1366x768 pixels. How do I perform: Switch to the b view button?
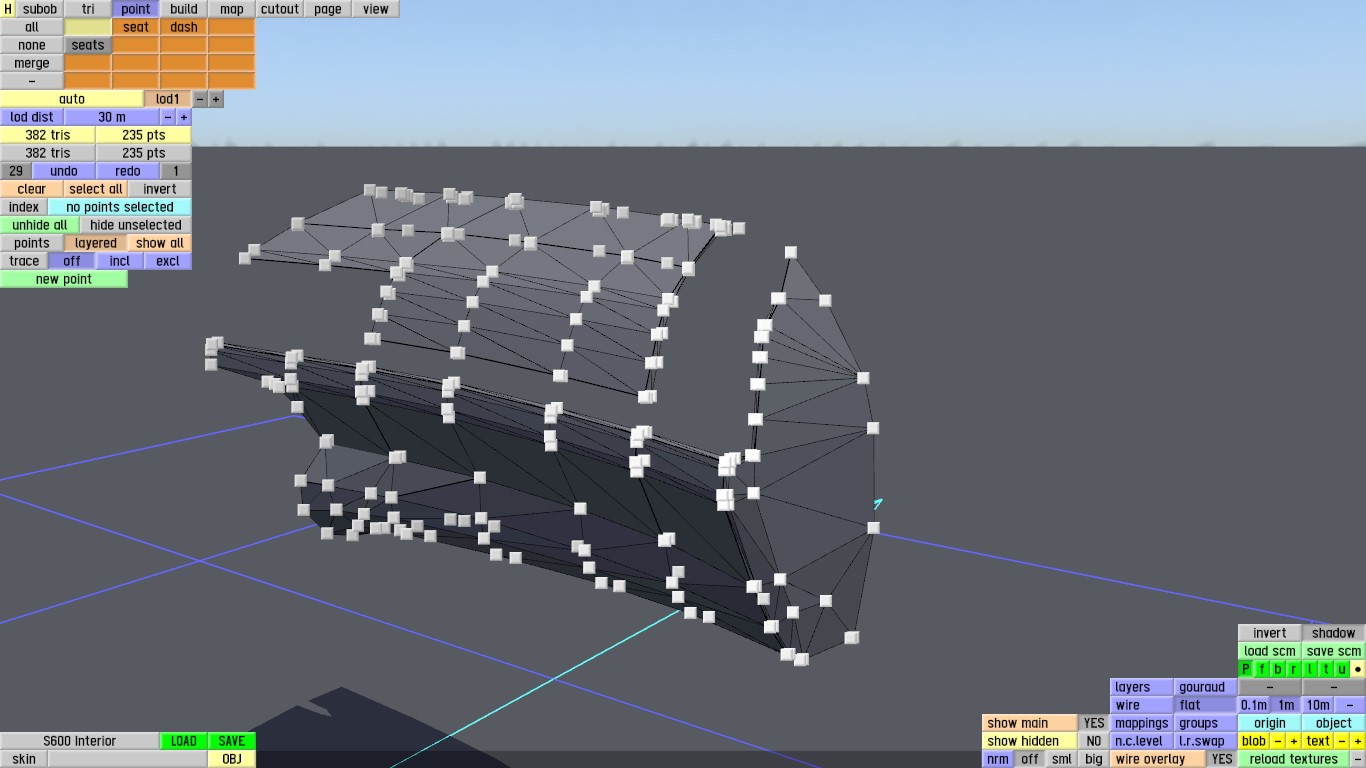pyautogui.click(x=1278, y=669)
